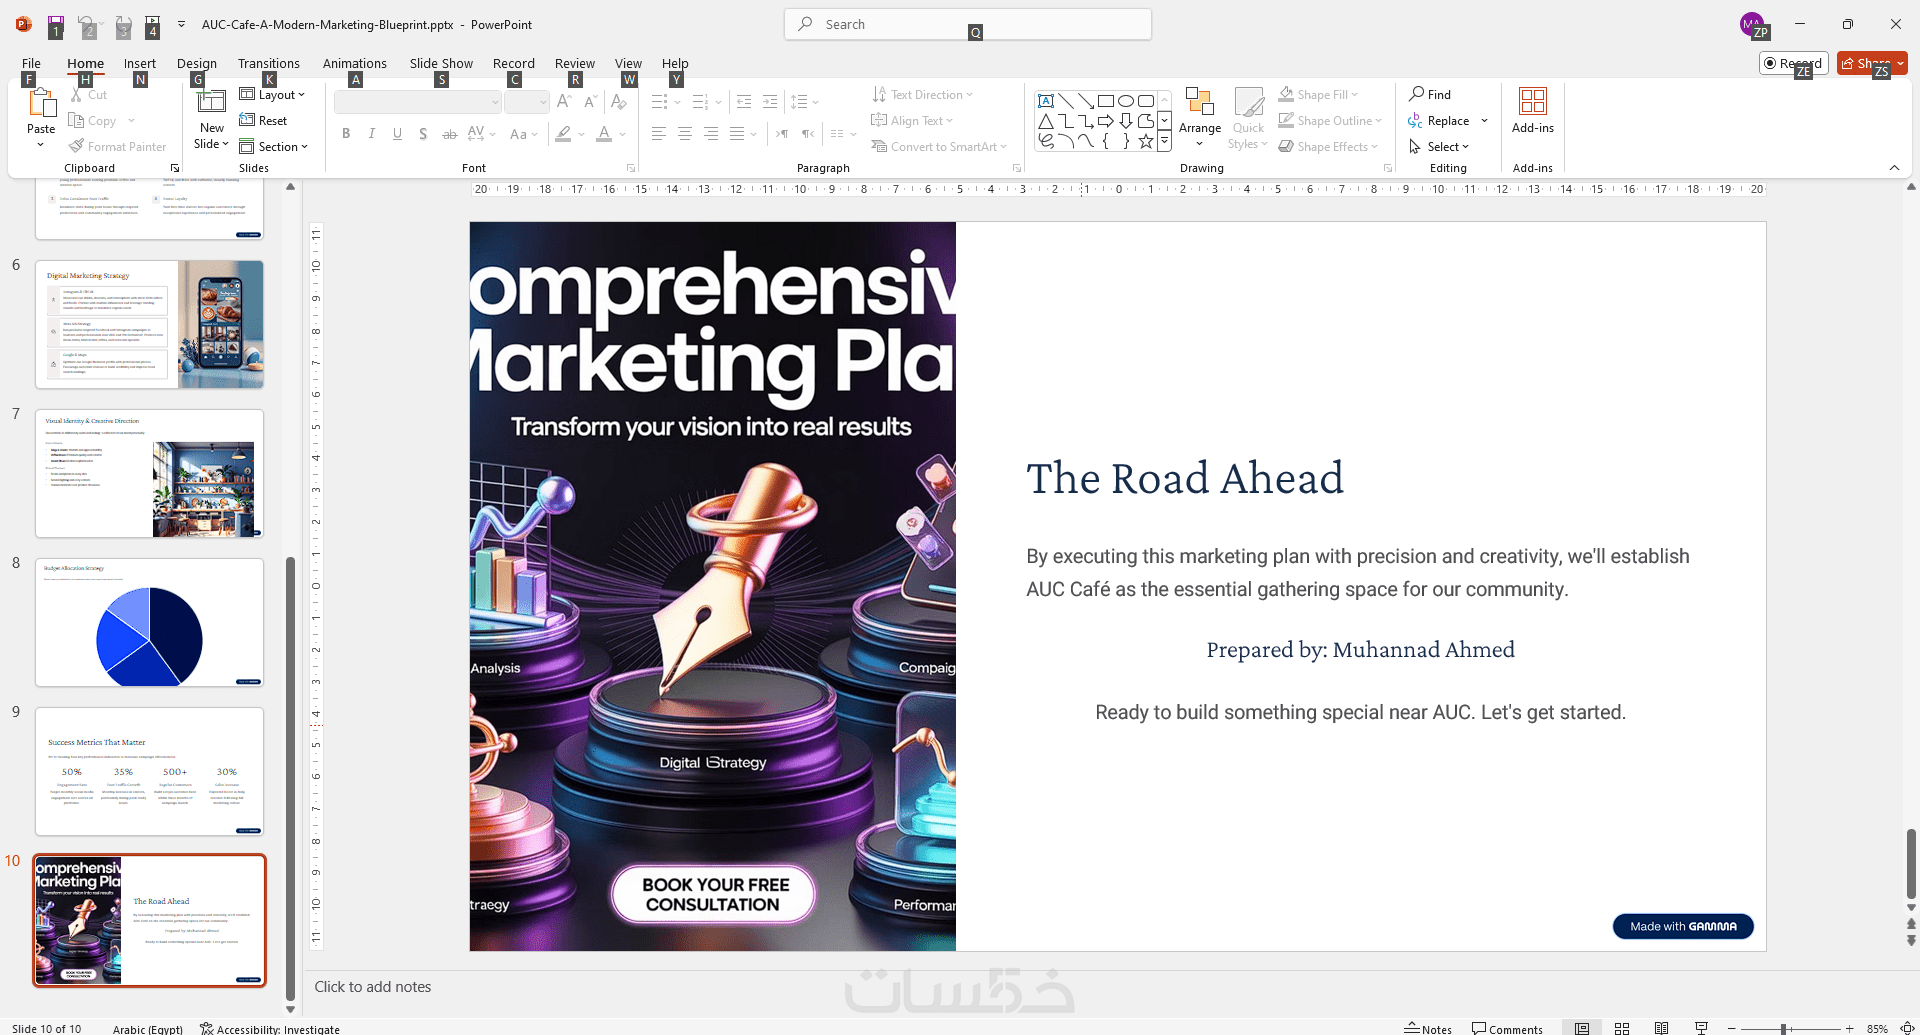Image resolution: width=1920 pixels, height=1035 pixels.
Task: Open the Section dropdown
Action: (274, 147)
